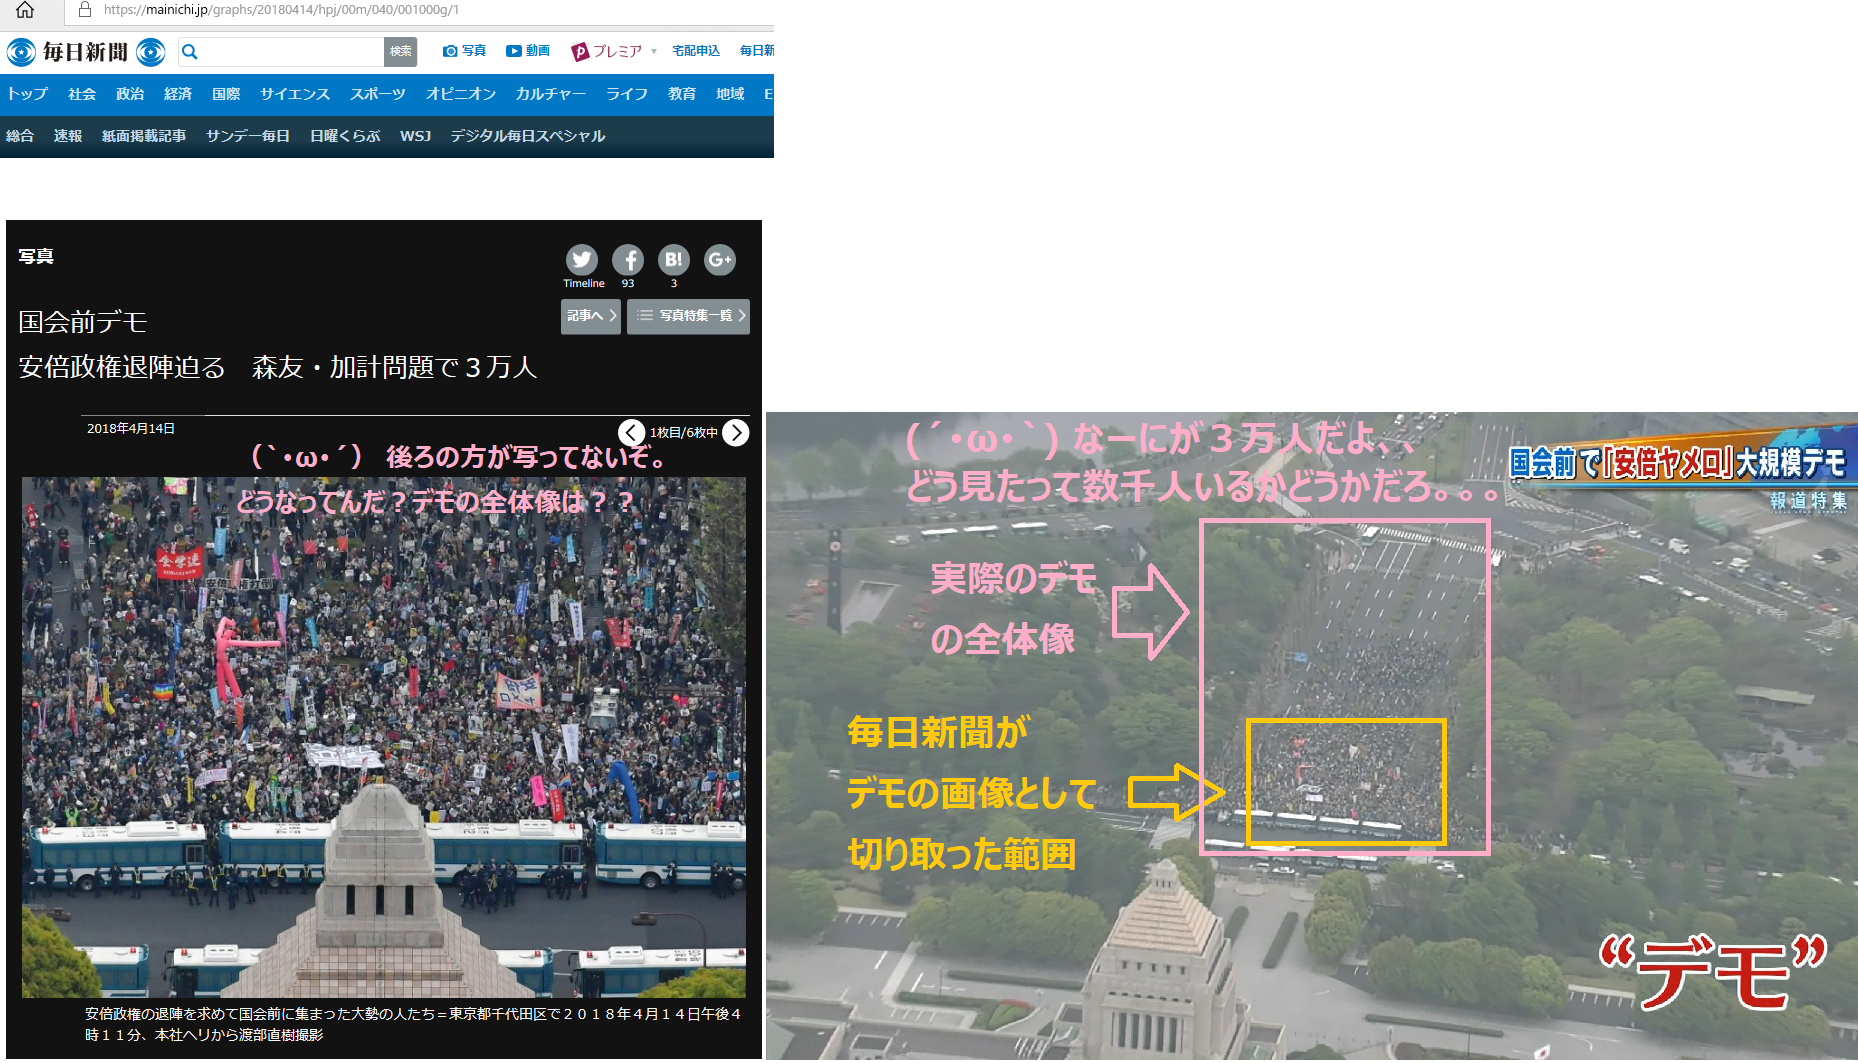Screen dimensions: 1858x1063
Task: Open the WSJ sub-tab
Action: 416,136
